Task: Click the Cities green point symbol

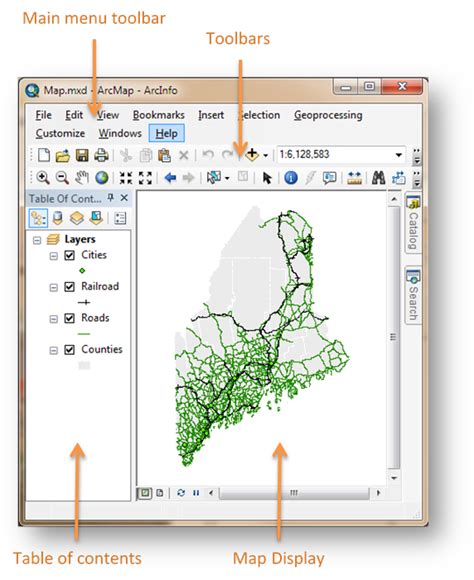Action: point(82,271)
